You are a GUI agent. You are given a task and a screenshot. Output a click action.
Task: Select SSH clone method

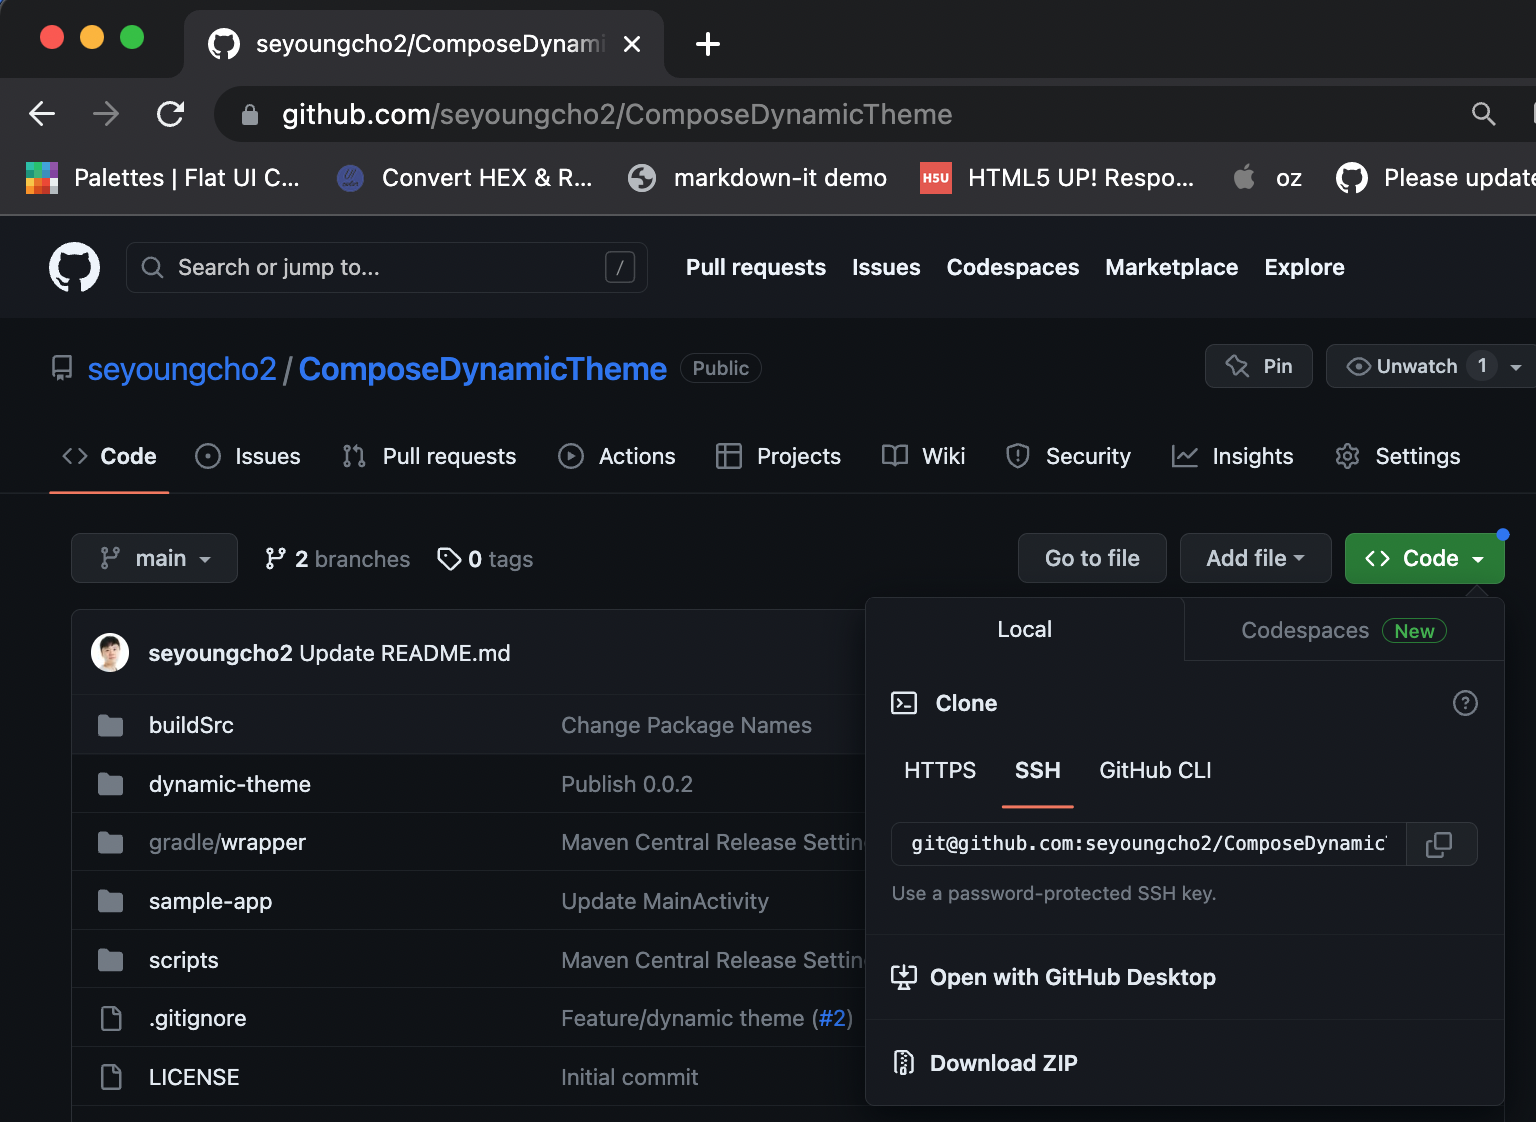click(x=1038, y=770)
